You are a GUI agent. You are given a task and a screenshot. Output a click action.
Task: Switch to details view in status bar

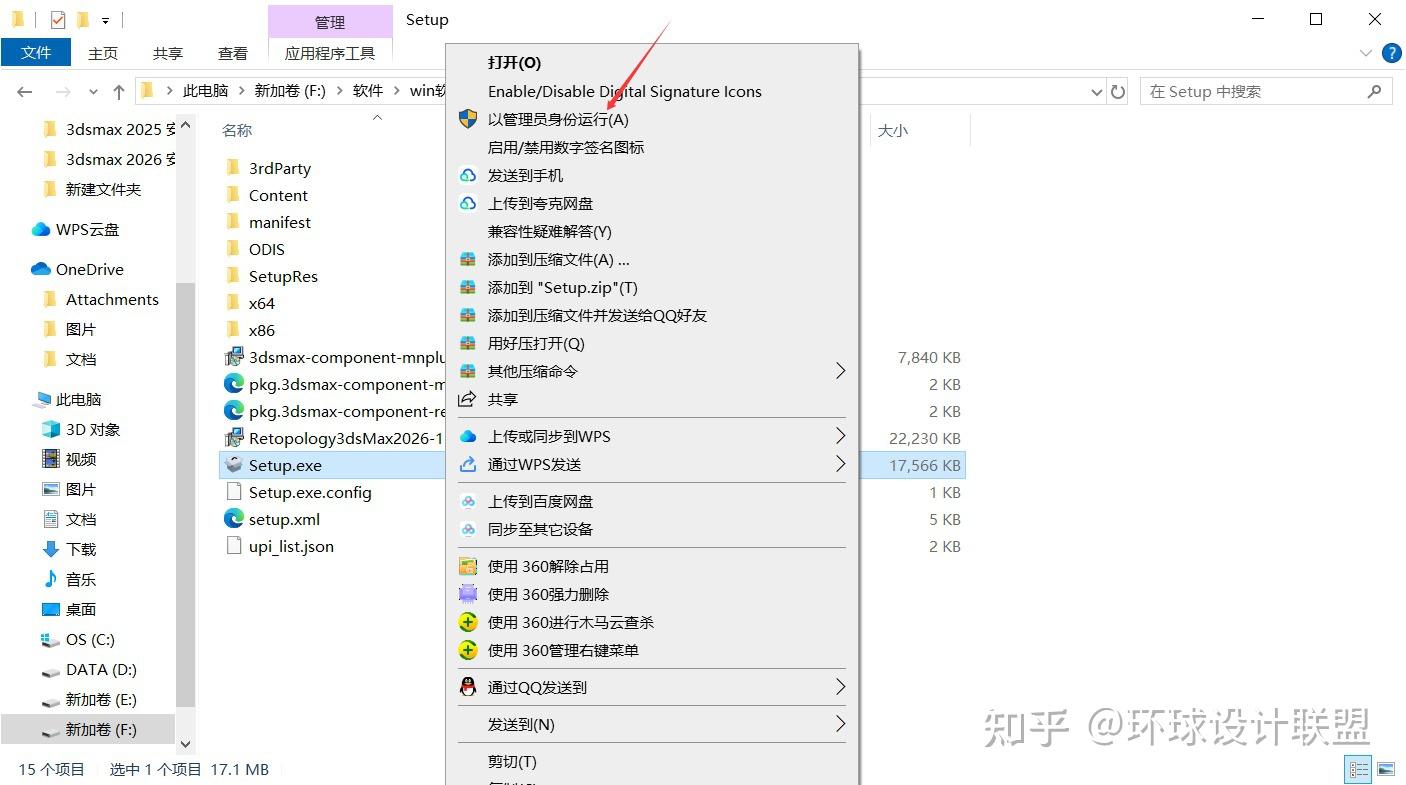click(x=1359, y=769)
